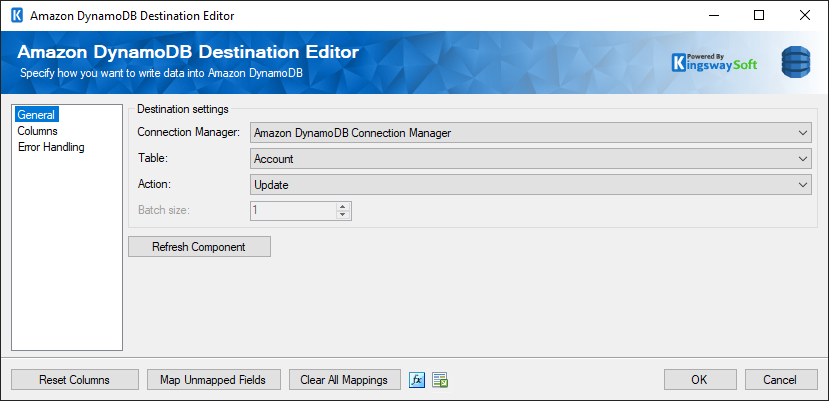Image resolution: width=829 pixels, height=401 pixels.
Task: Dismiss the dialog with Cancel
Action: (781, 380)
